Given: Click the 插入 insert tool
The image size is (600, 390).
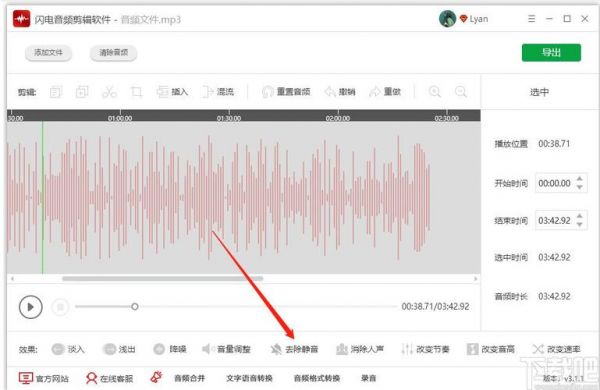Looking at the screenshot, I should coord(172,92).
